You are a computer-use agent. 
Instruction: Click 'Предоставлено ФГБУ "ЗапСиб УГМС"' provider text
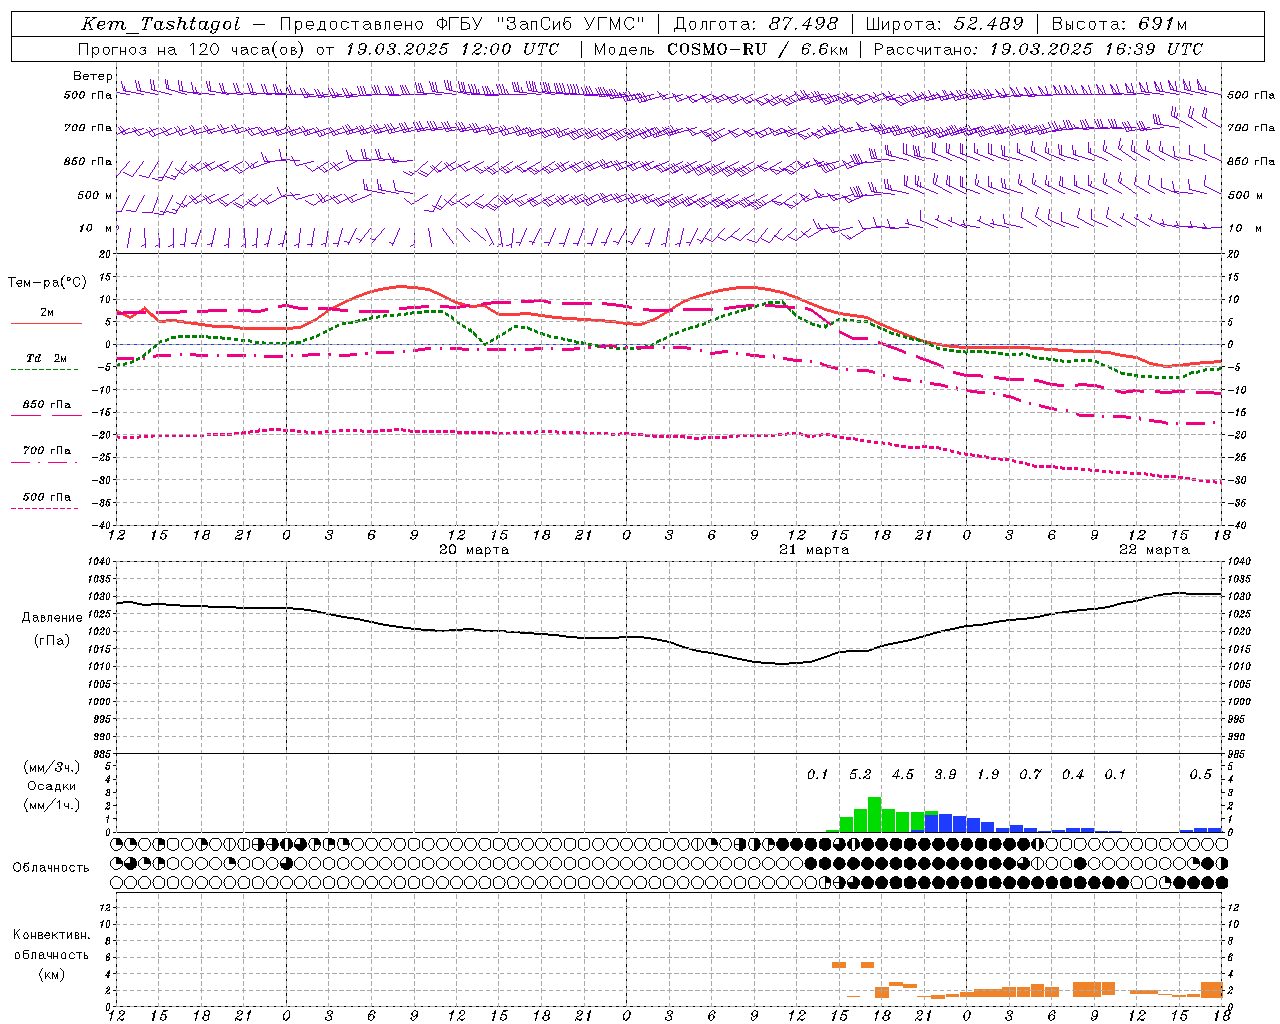tap(463, 24)
